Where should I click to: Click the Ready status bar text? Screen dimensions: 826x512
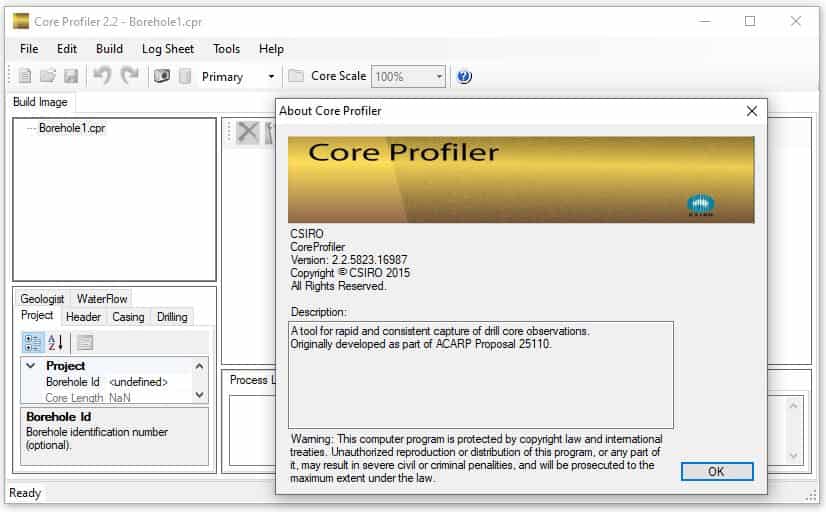point(25,493)
